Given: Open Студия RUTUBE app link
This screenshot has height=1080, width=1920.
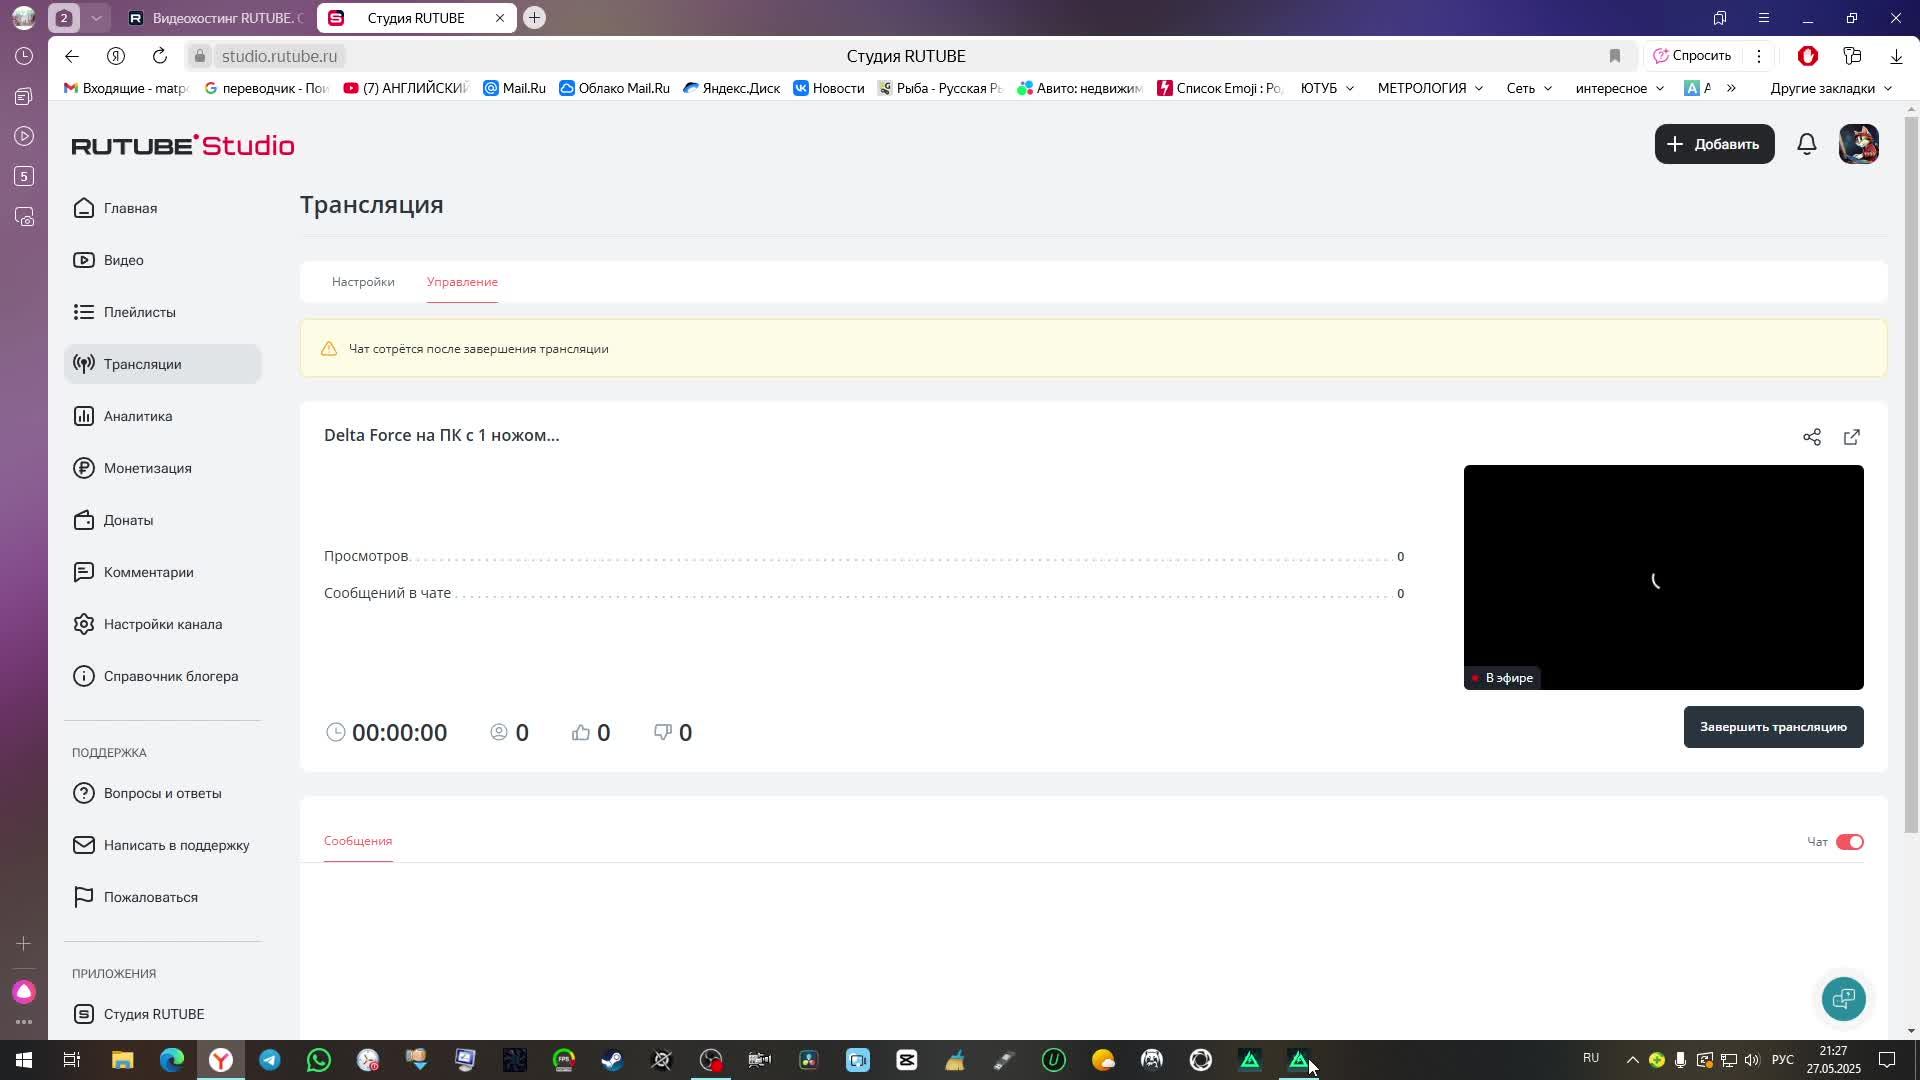Looking at the screenshot, I should pyautogui.click(x=162, y=1014).
